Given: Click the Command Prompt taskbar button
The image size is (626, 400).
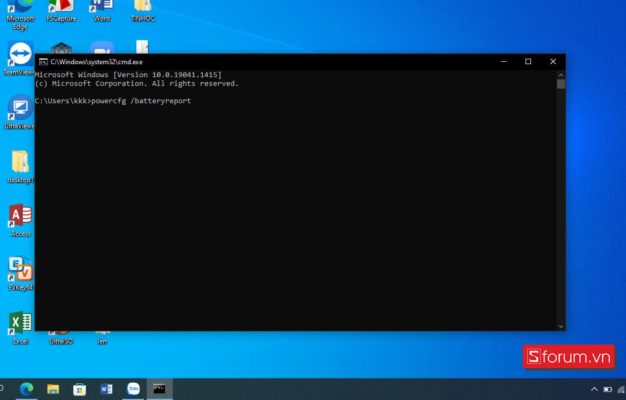Looking at the screenshot, I should [x=159, y=388].
